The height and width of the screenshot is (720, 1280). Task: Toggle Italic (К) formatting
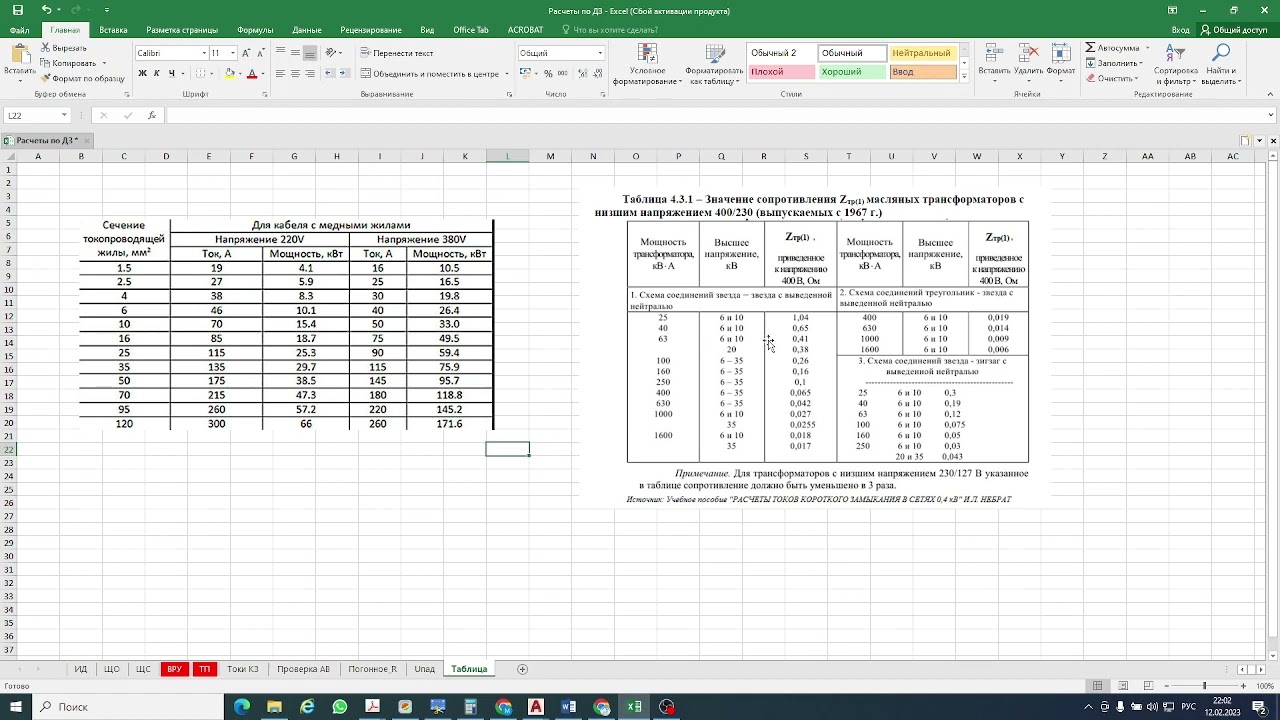click(x=157, y=73)
